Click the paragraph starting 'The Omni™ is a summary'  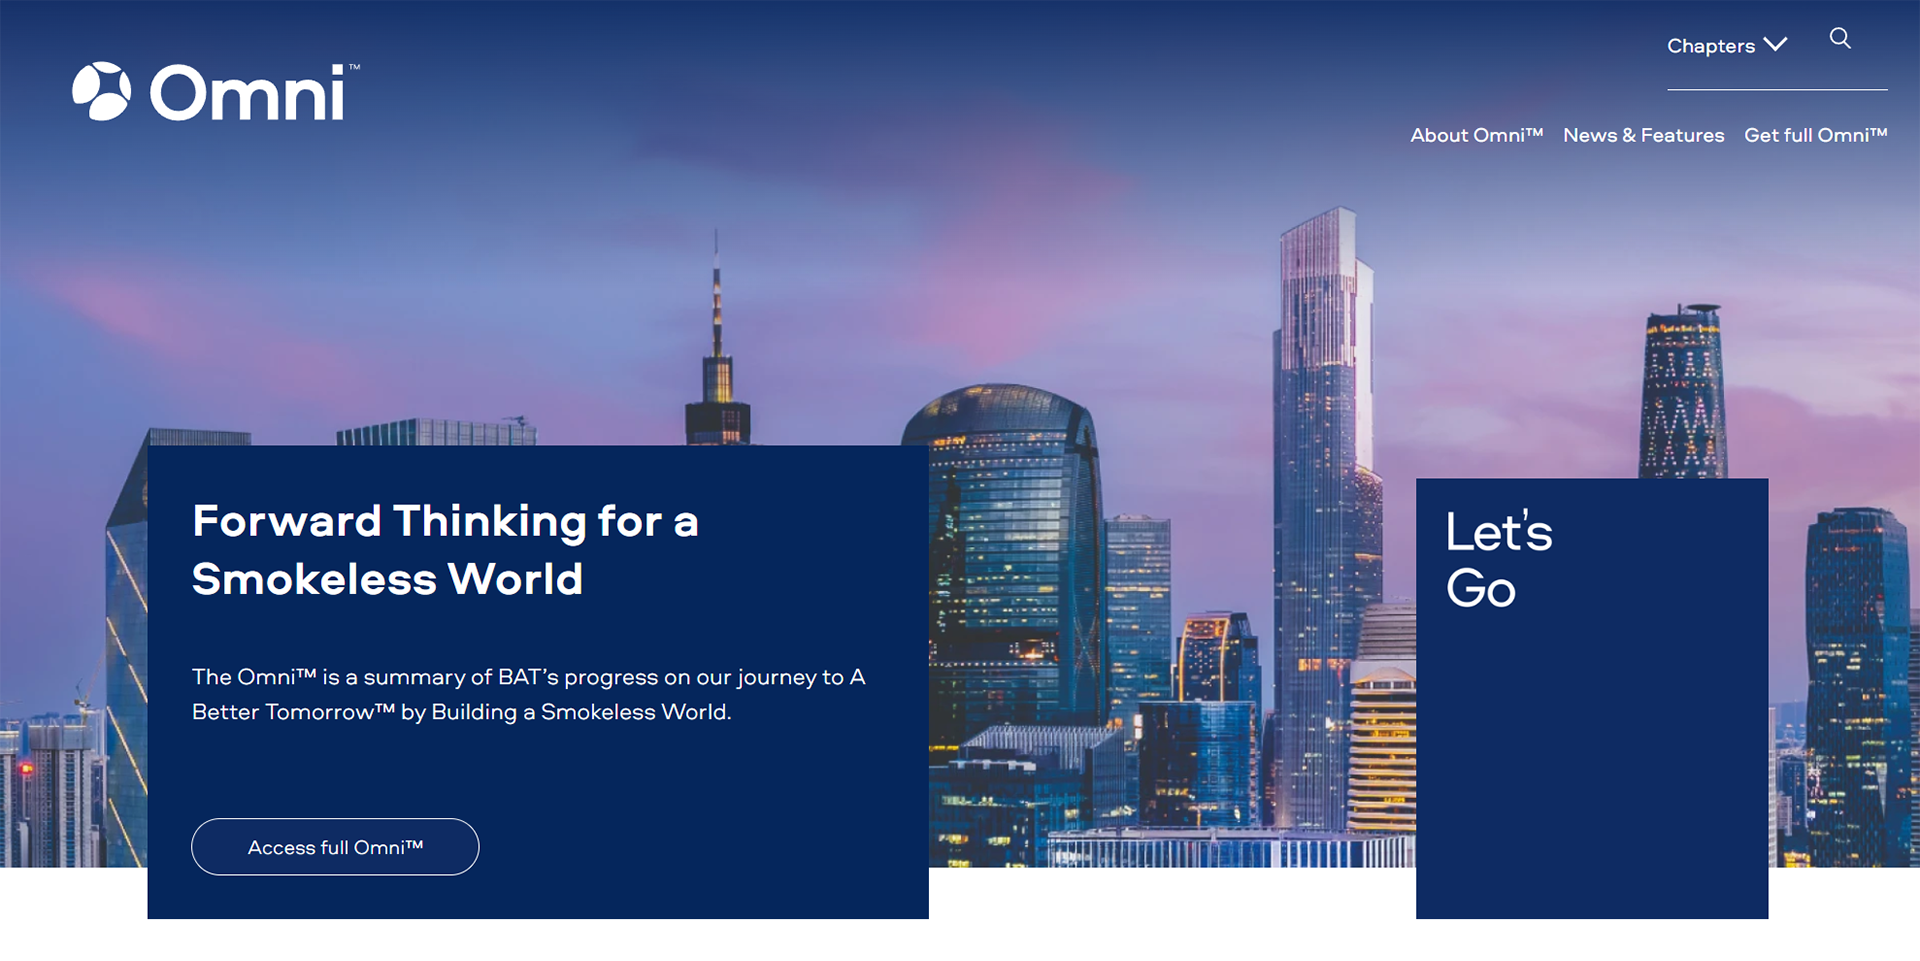coord(528,694)
